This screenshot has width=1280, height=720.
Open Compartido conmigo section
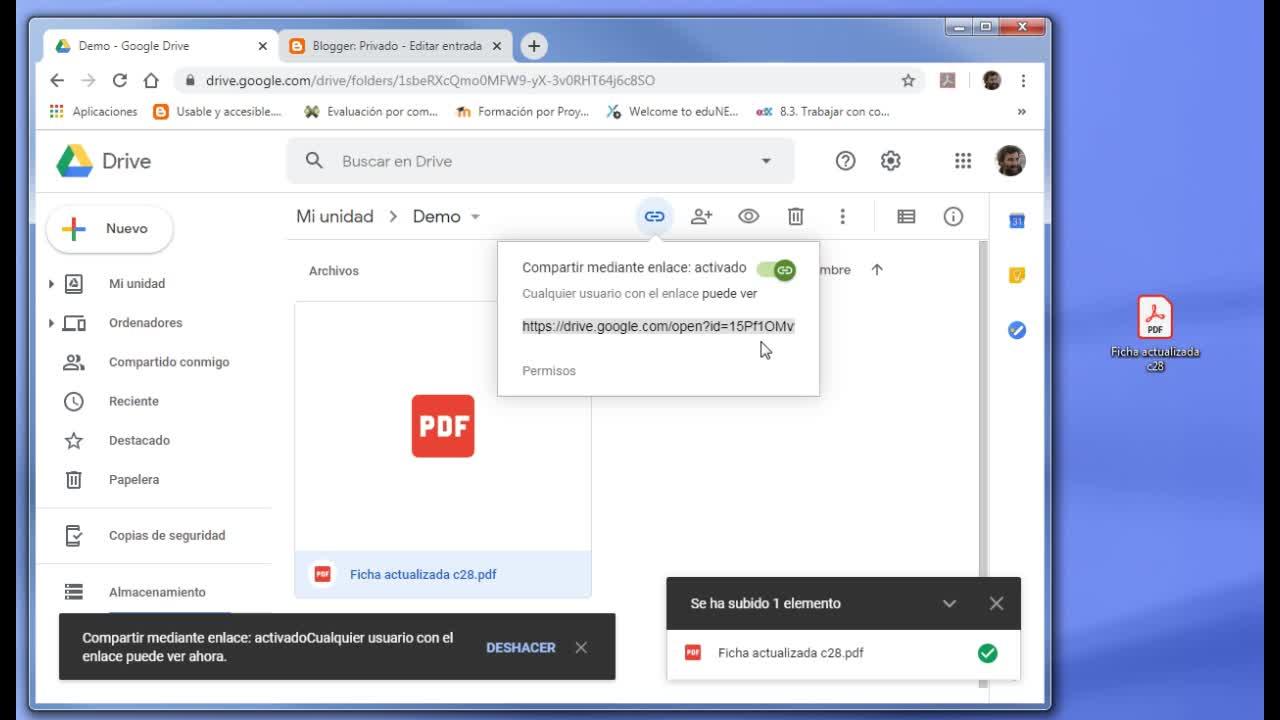(169, 362)
